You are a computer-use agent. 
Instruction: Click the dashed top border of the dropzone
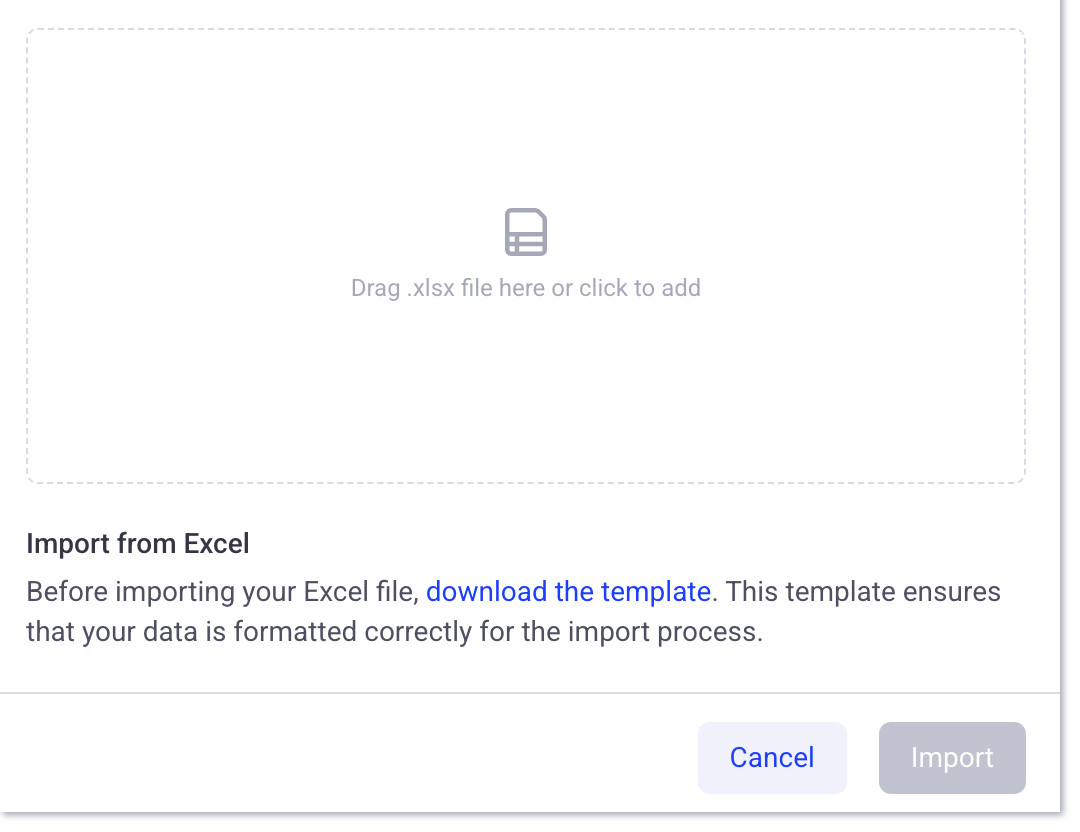(x=526, y=30)
